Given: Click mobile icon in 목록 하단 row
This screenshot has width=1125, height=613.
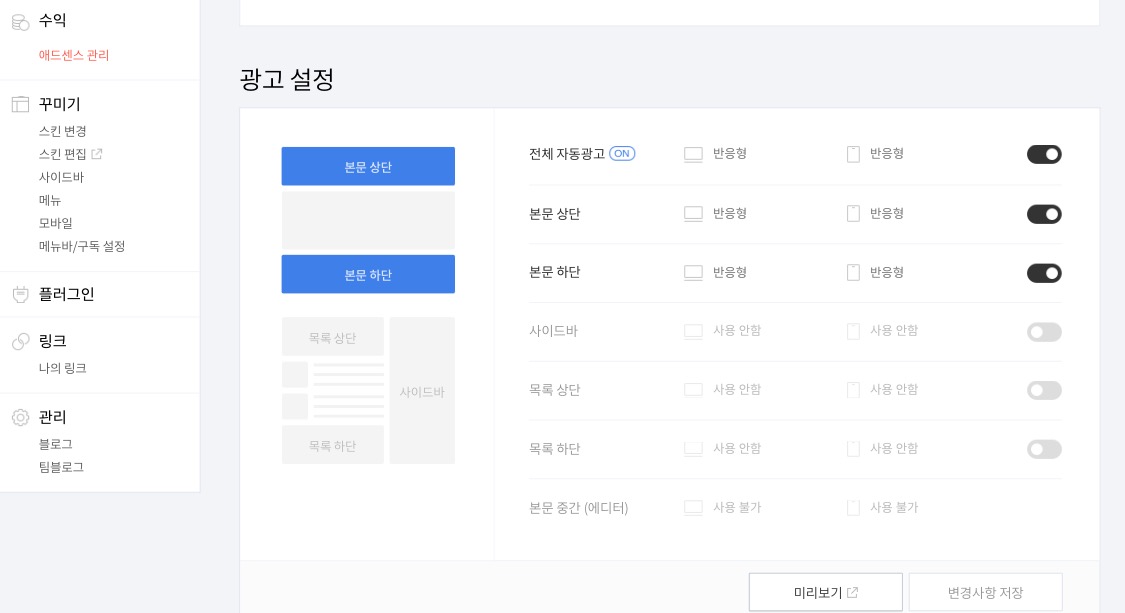Looking at the screenshot, I should click(853, 449).
